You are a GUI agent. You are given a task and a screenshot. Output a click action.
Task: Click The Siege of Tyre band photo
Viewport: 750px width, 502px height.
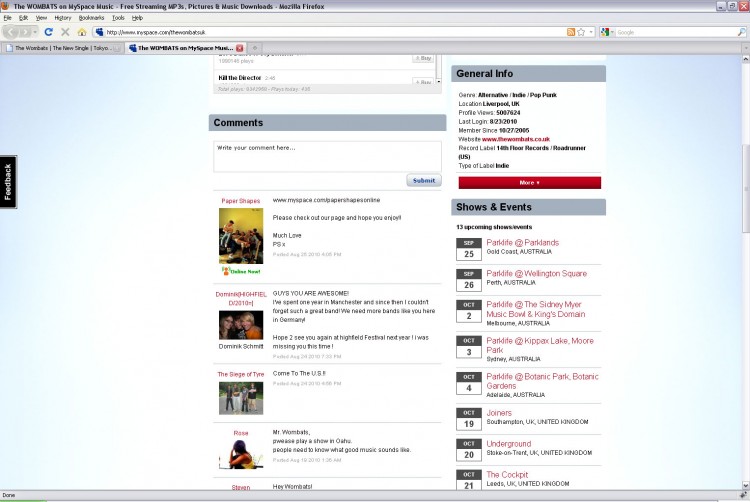[x=241, y=398]
